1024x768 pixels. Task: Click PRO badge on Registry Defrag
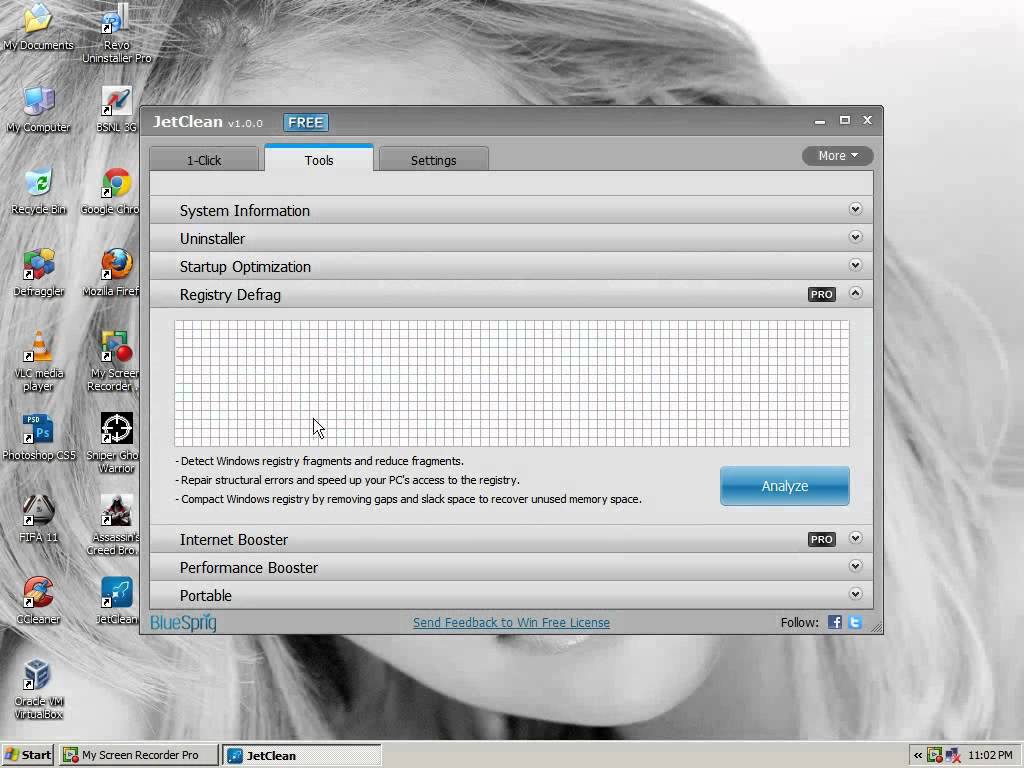click(822, 295)
